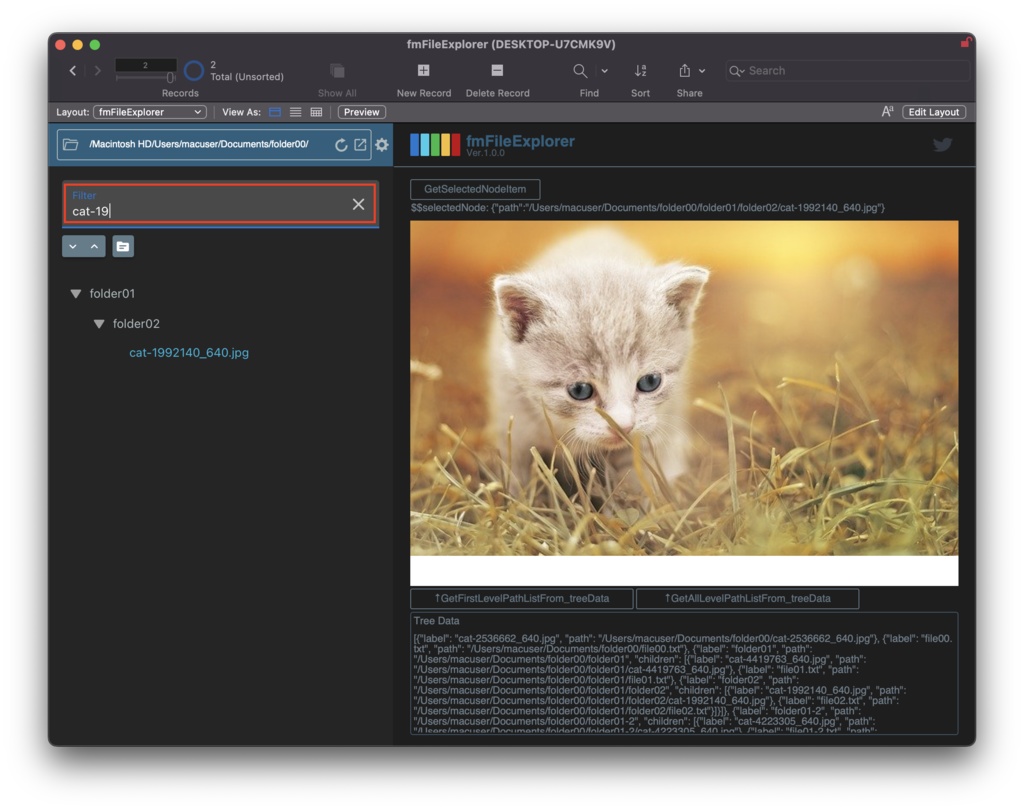Collapse the folder01 tree node
This screenshot has height=810, width=1024.
pyautogui.click(x=76, y=293)
